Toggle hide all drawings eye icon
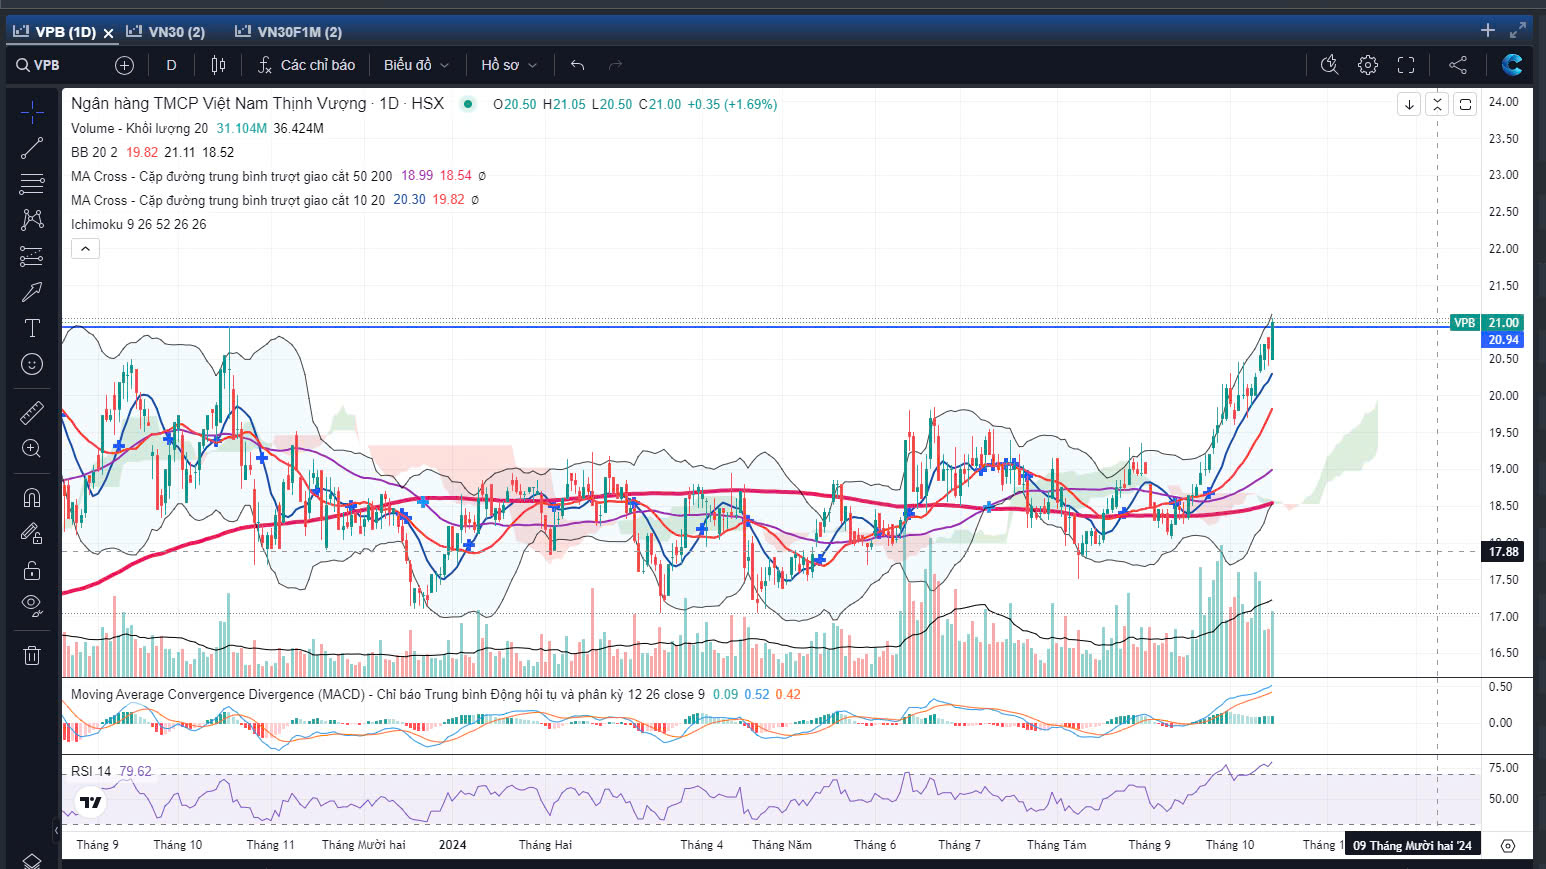The width and height of the screenshot is (1546, 869). [32, 605]
